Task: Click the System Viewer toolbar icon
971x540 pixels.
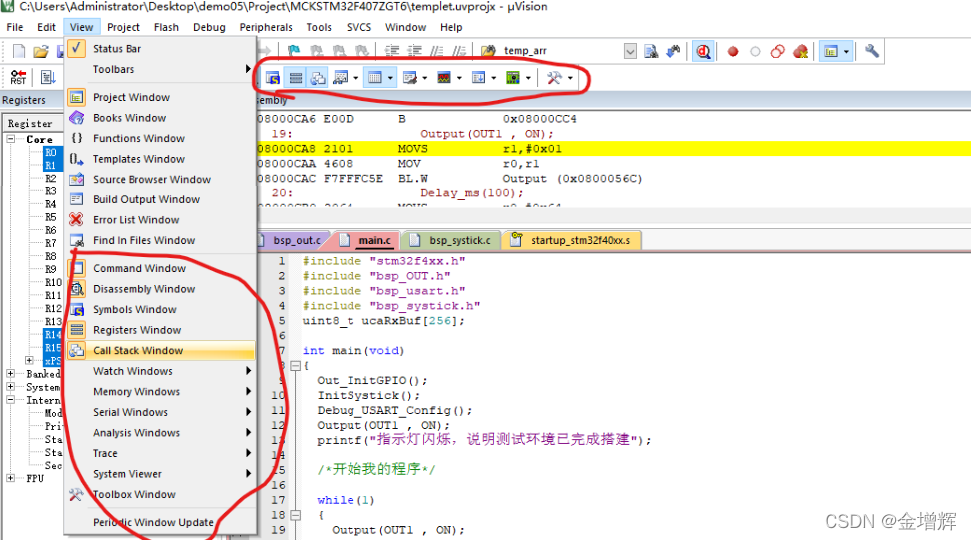Action: point(513,78)
